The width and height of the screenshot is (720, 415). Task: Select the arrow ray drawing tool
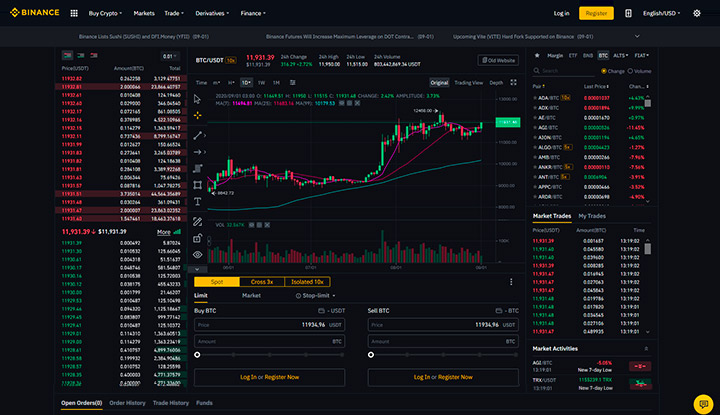point(197,152)
